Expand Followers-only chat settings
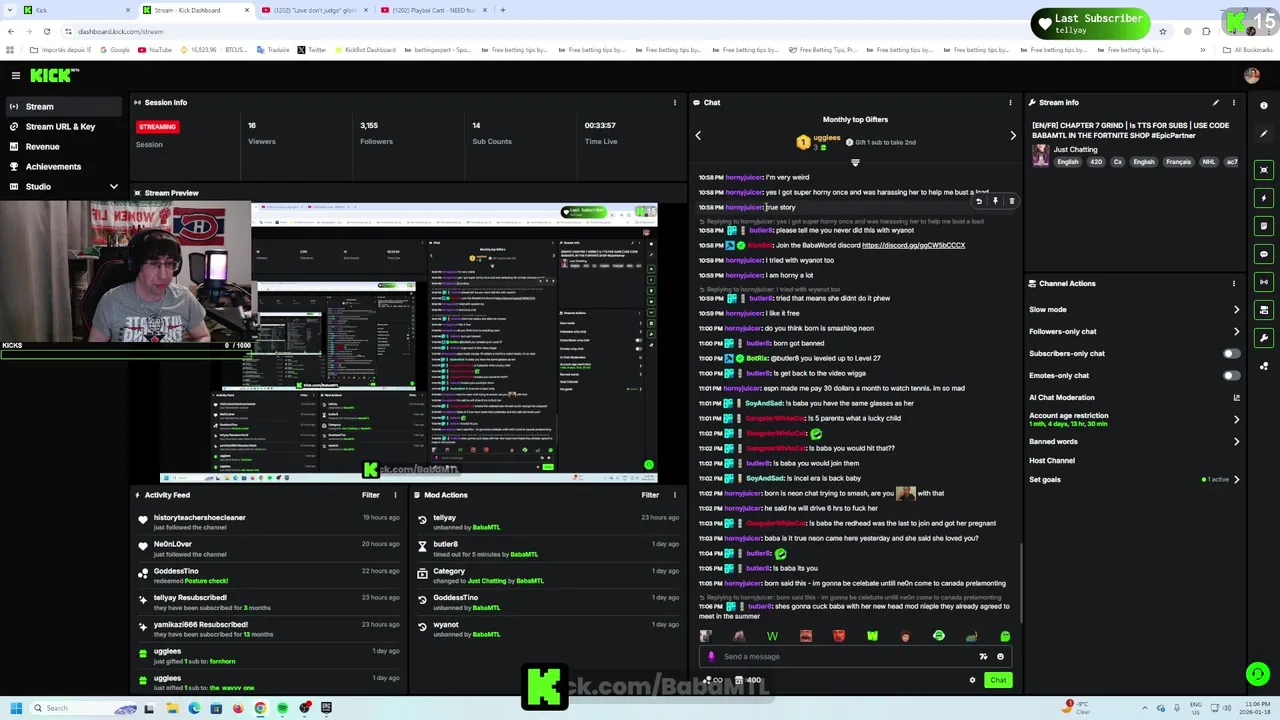 (x=1236, y=331)
